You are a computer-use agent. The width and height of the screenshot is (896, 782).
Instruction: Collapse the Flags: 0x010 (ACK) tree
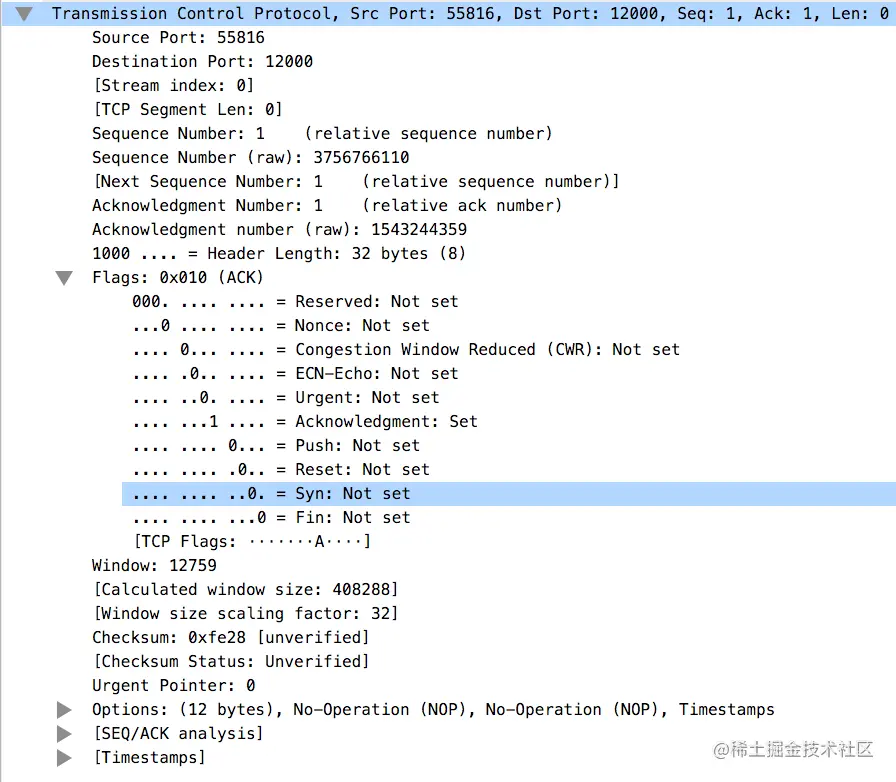point(64,278)
